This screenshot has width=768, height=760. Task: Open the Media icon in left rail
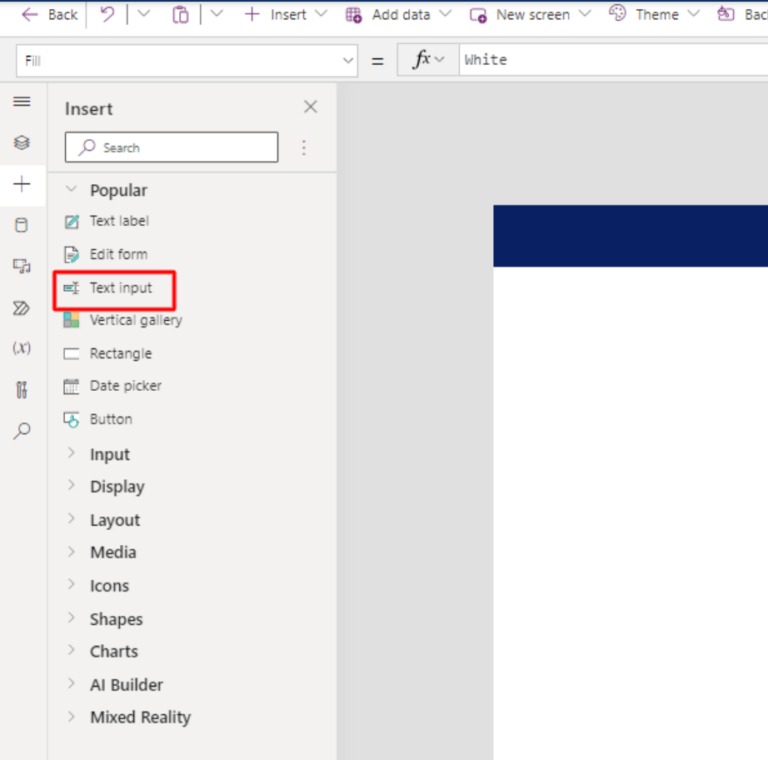[x=22, y=266]
